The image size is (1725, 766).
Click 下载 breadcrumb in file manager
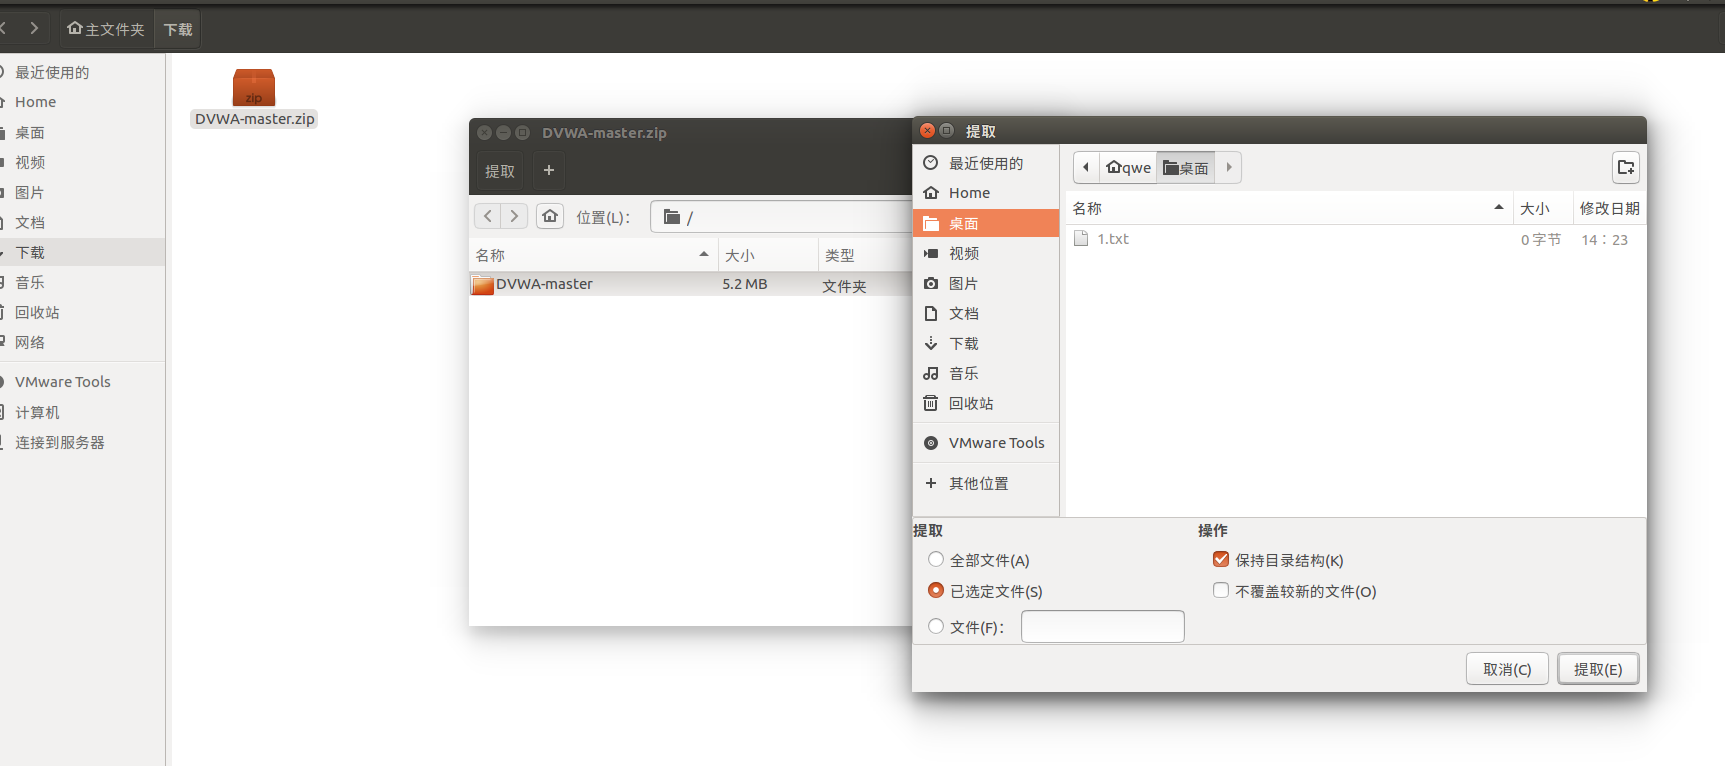coord(178,29)
